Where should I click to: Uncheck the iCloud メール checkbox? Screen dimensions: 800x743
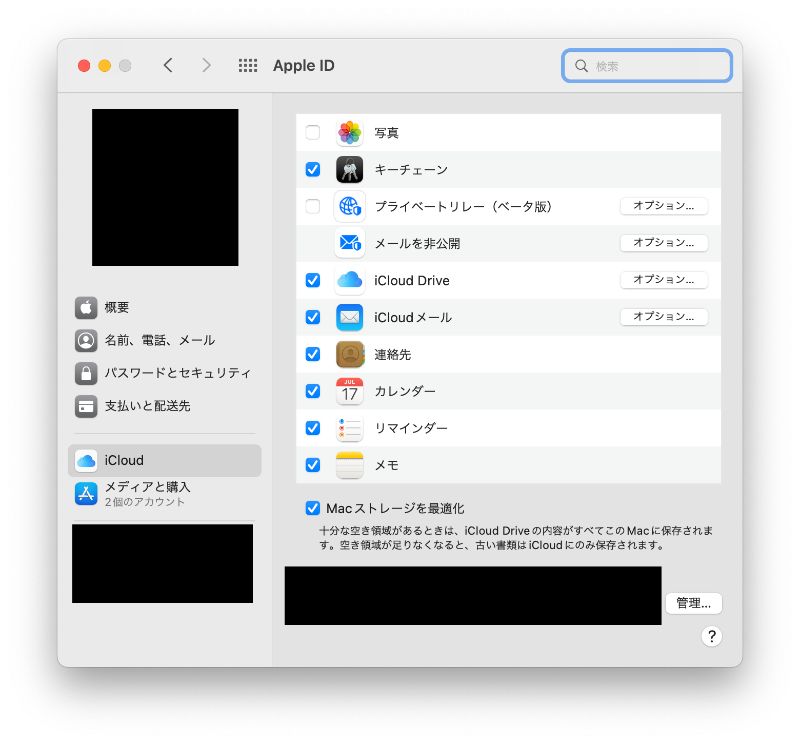tap(313, 317)
